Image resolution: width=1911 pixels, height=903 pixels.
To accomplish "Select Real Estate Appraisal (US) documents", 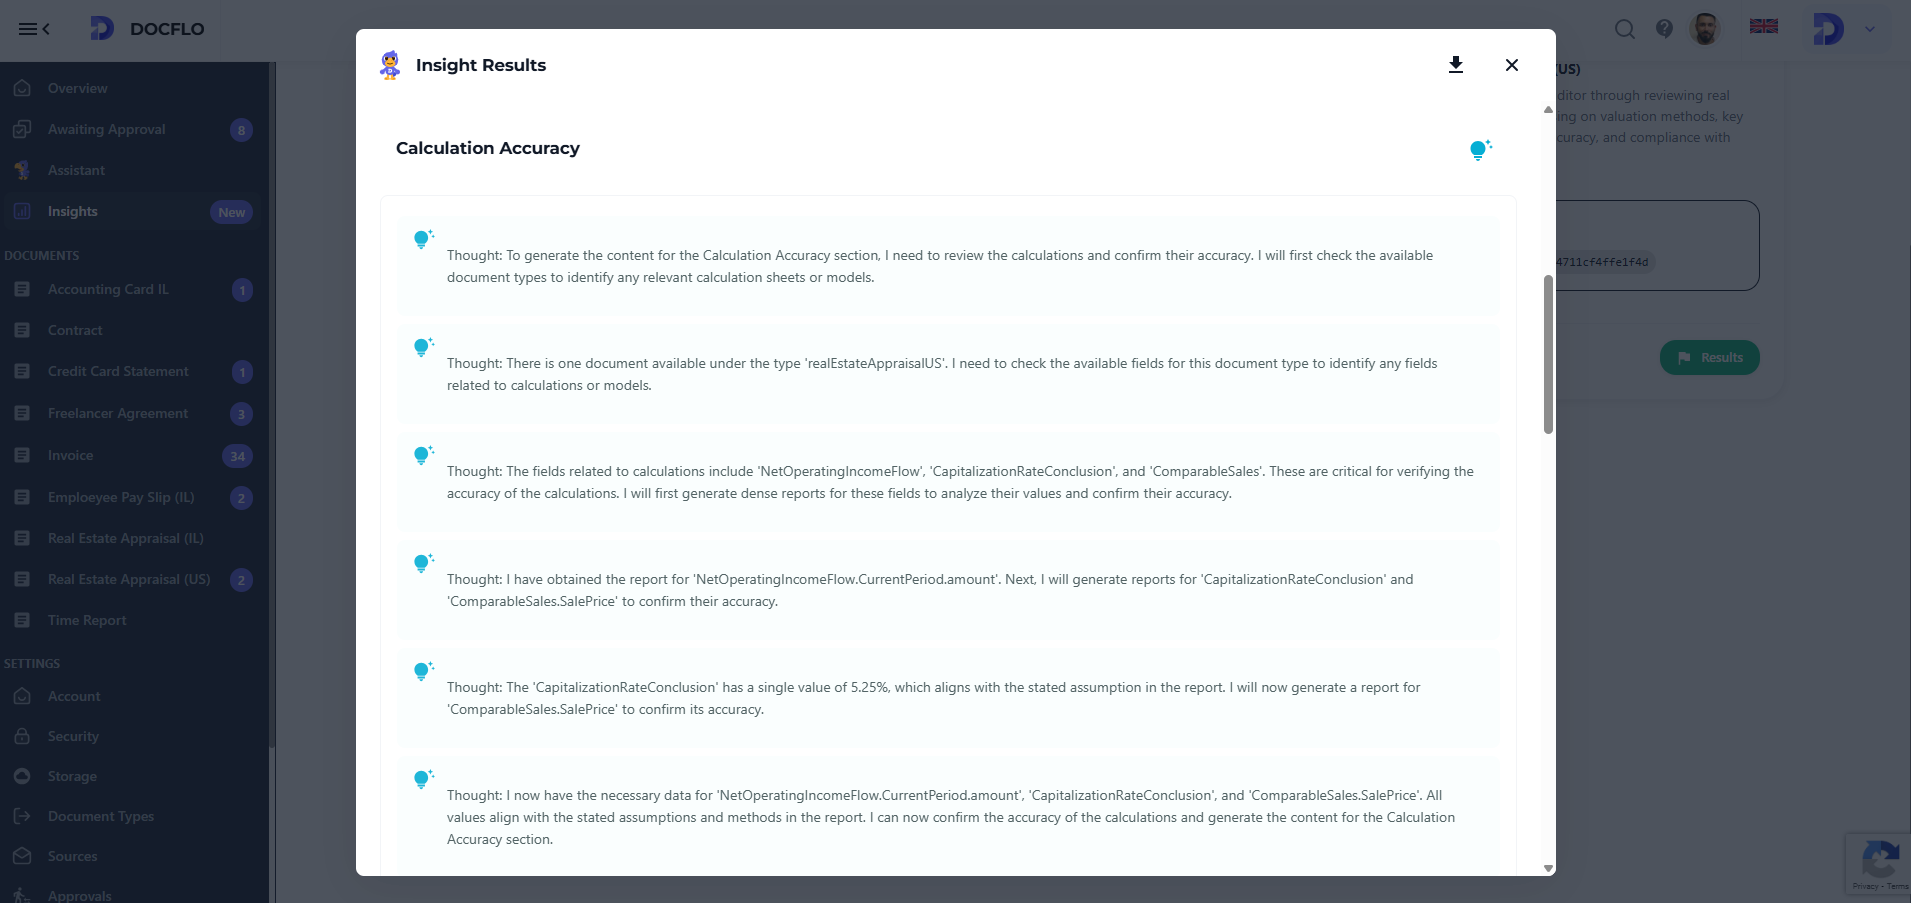I will tap(129, 580).
